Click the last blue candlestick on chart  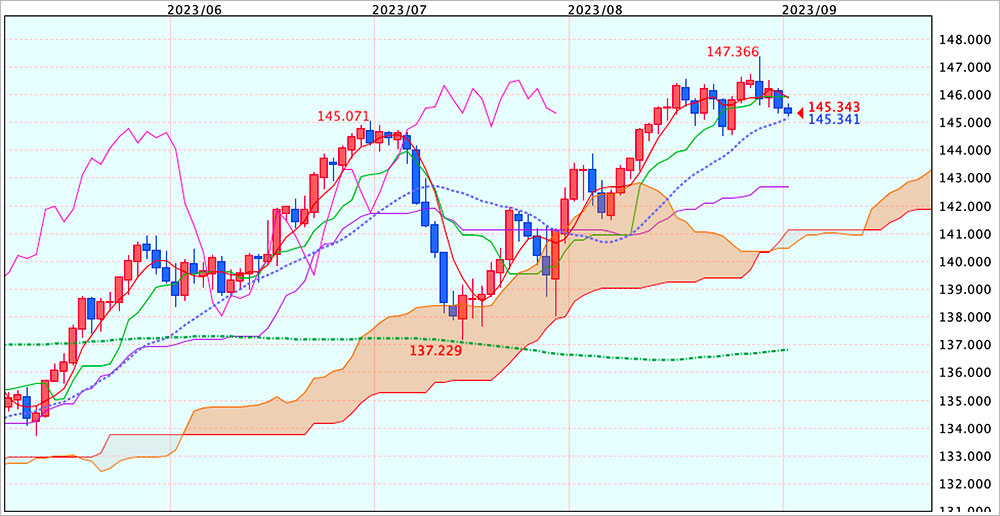point(788,110)
